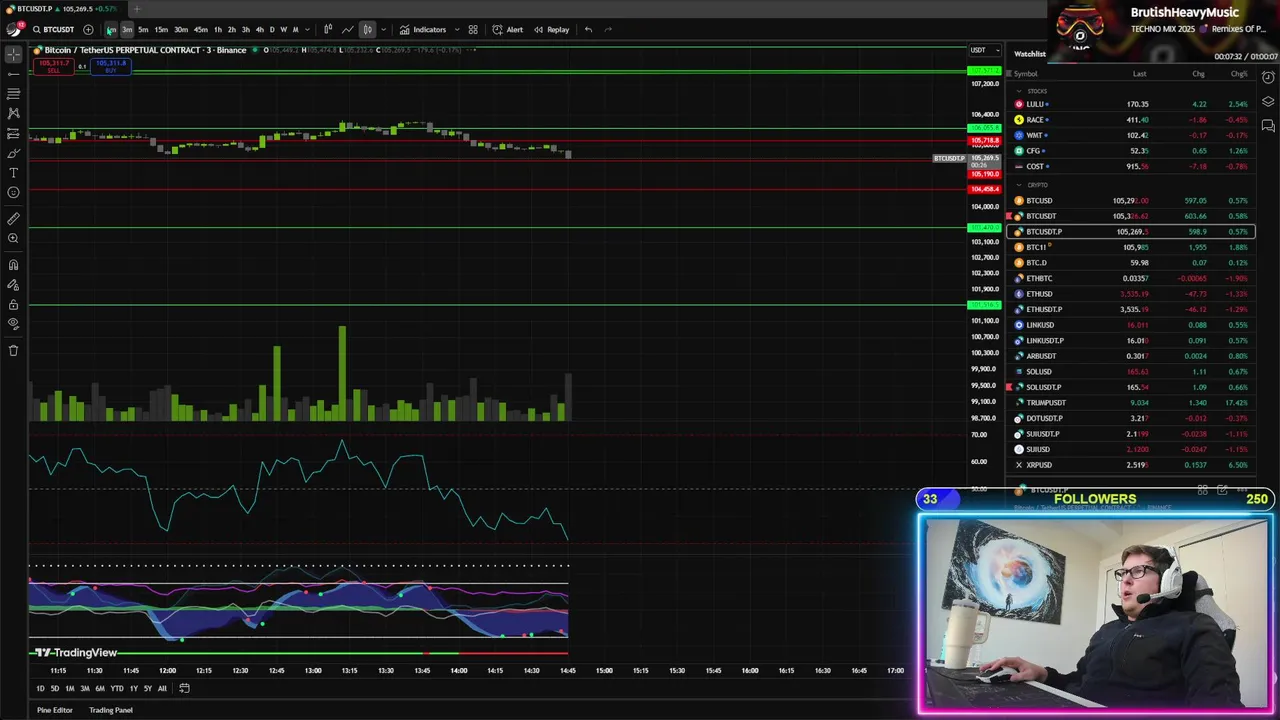Select the brush drawing tool

coord(13,153)
